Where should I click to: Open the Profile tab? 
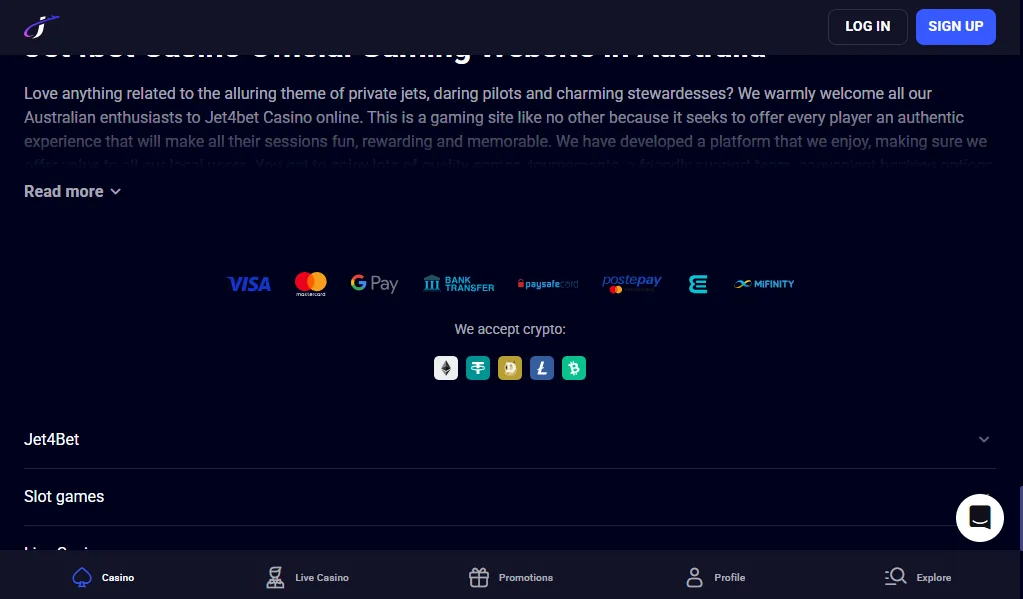[716, 577]
